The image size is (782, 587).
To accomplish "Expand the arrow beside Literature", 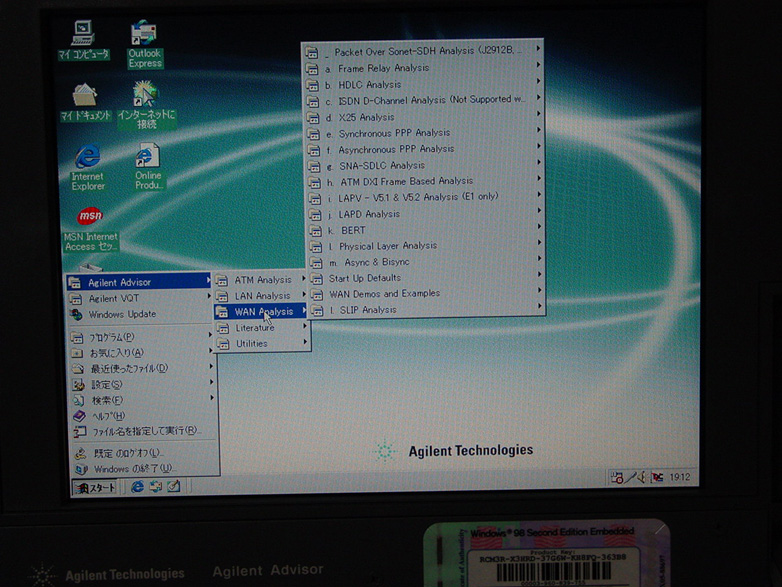I will 304,326.
